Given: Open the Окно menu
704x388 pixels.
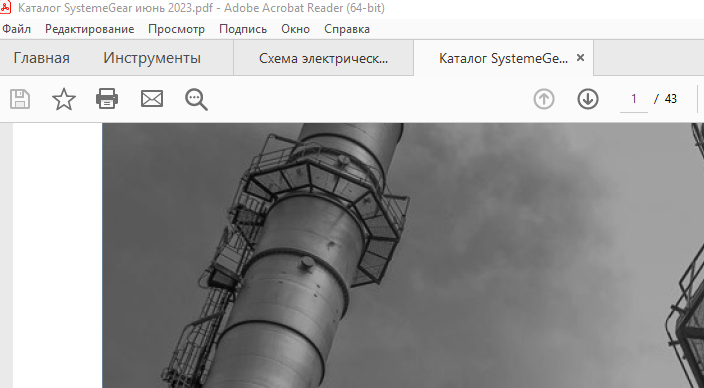Looking at the screenshot, I should point(295,29).
